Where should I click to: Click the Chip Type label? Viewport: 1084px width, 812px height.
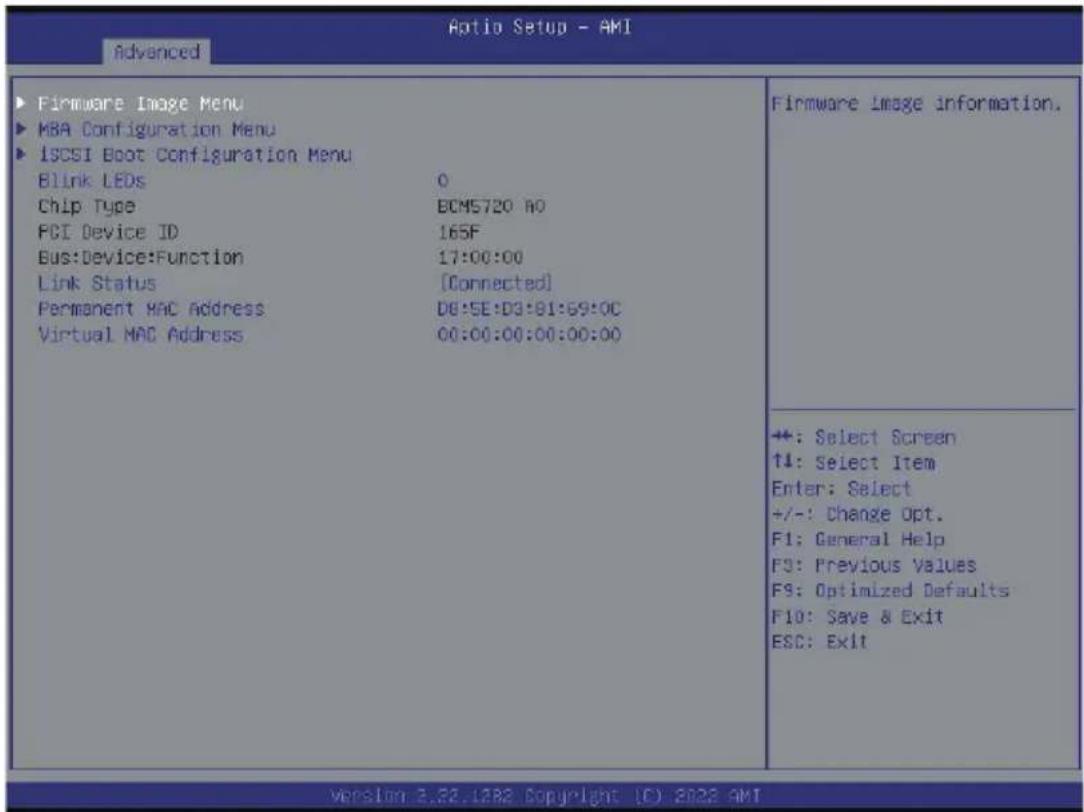point(86,207)
